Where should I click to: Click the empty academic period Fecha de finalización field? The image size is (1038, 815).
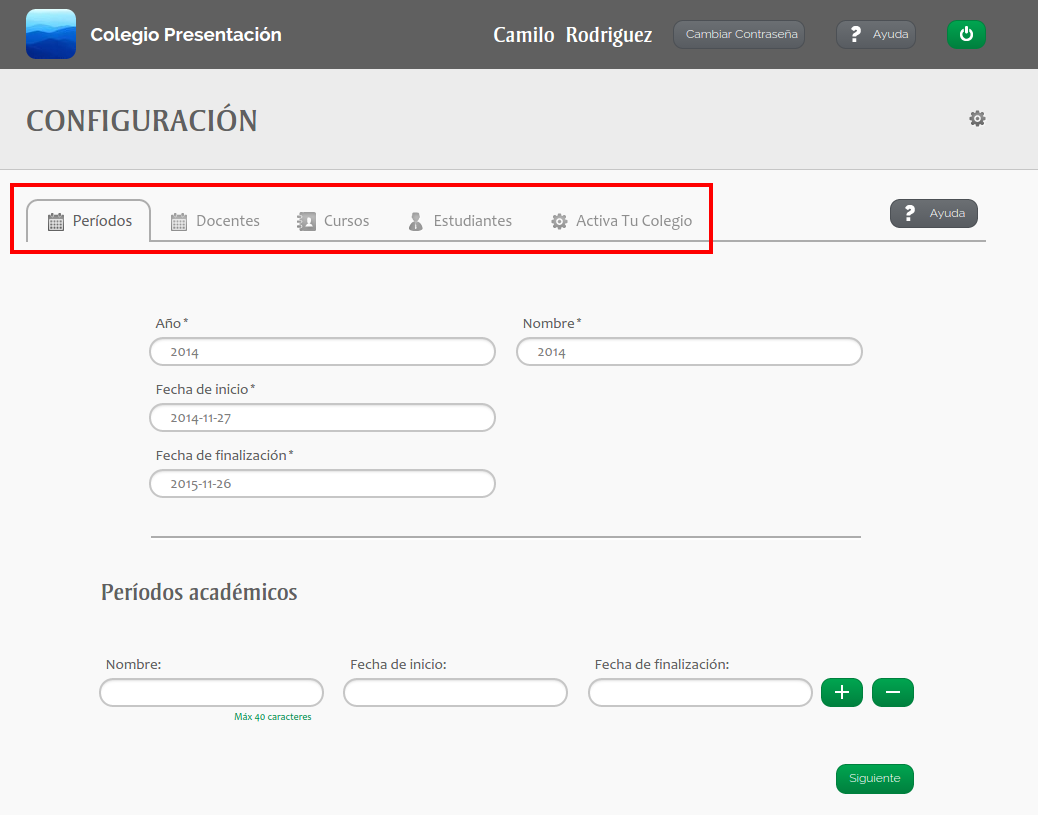pyautogui.click(x=700, y=692)
